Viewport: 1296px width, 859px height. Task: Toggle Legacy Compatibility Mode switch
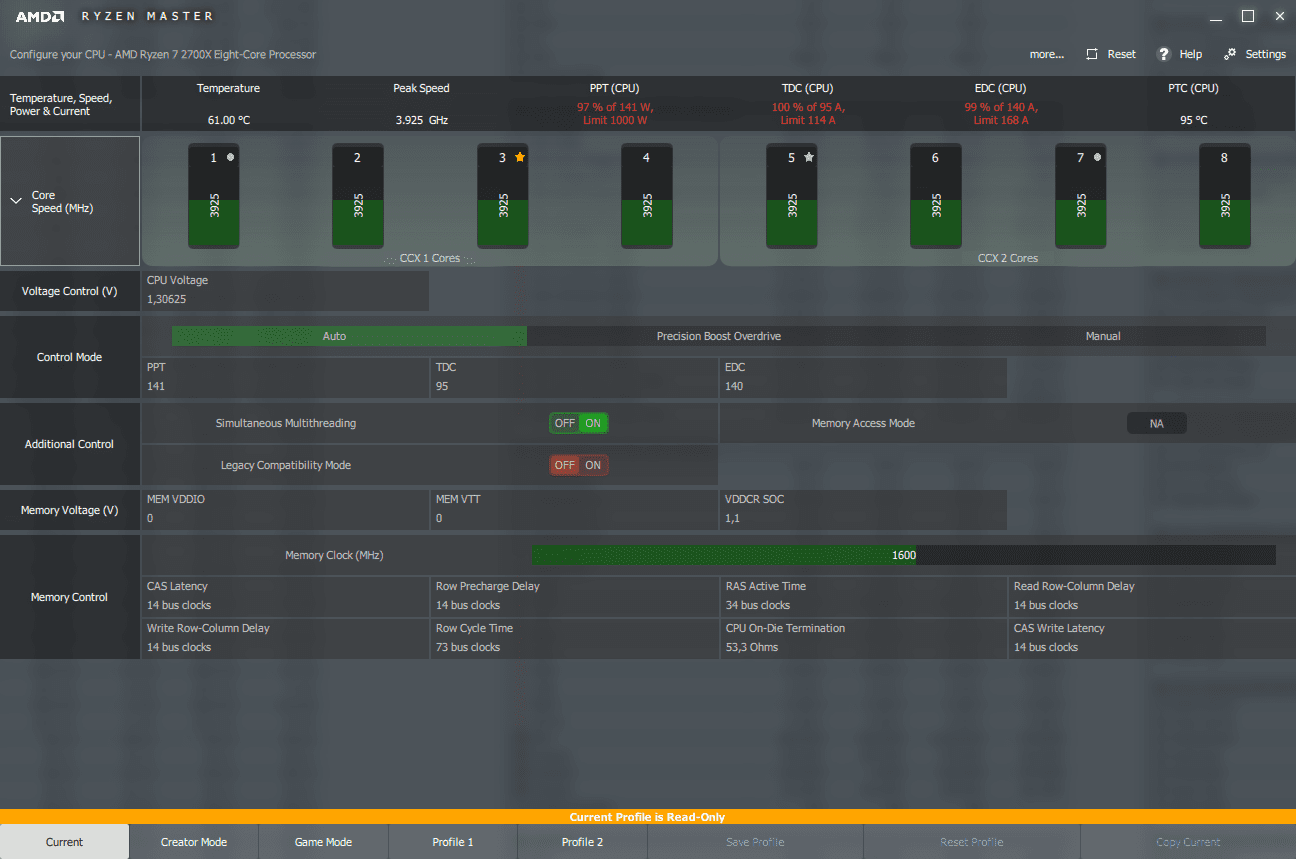579,465
